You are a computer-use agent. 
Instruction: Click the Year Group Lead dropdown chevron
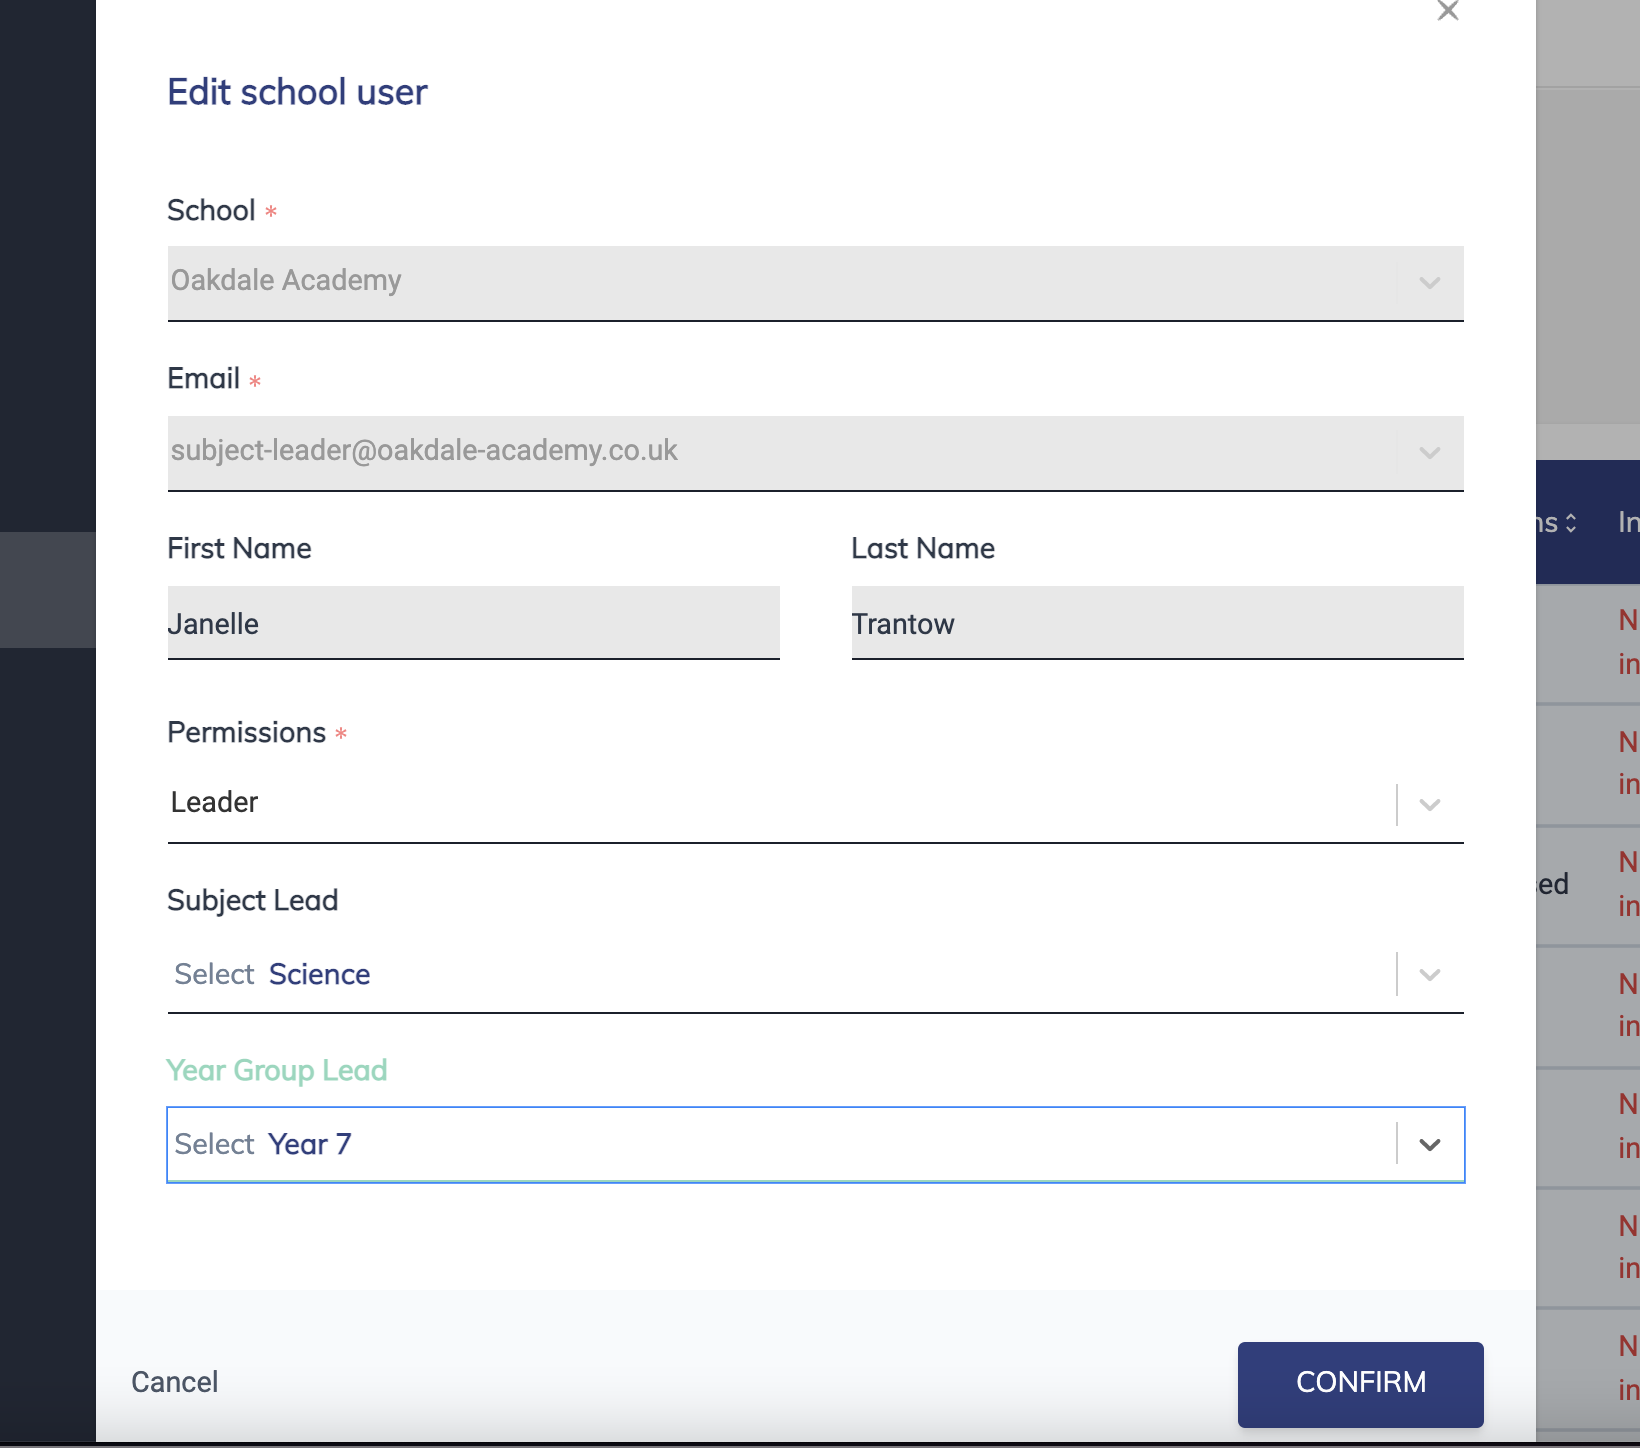[x=1428, y=1145]
